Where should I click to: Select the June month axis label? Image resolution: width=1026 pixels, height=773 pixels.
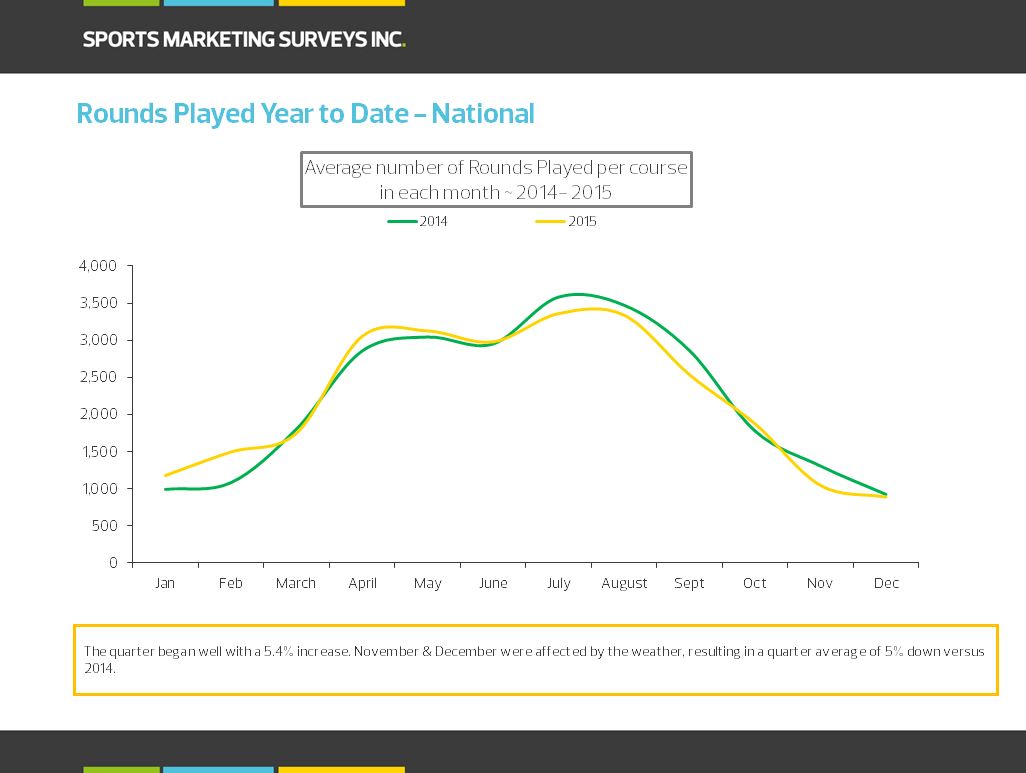point(493,583)
